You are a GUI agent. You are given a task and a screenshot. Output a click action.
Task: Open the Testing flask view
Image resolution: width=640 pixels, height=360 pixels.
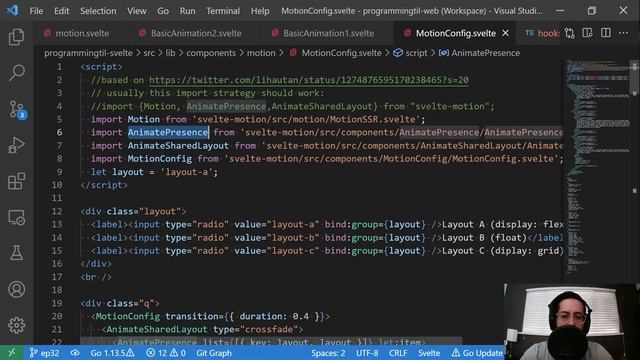point(16,253)
